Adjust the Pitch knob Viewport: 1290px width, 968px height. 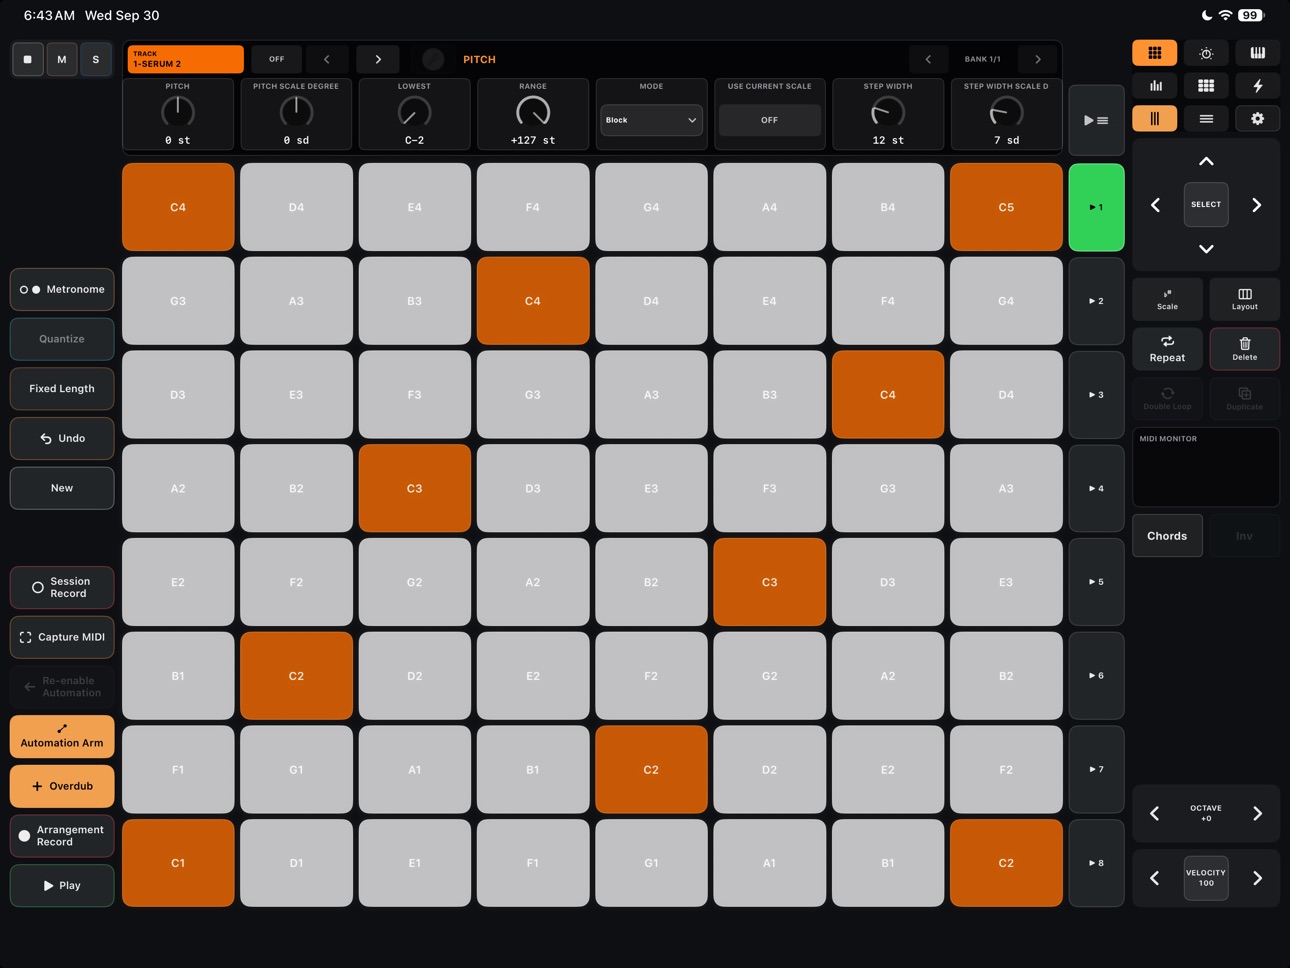coord(178,112)
